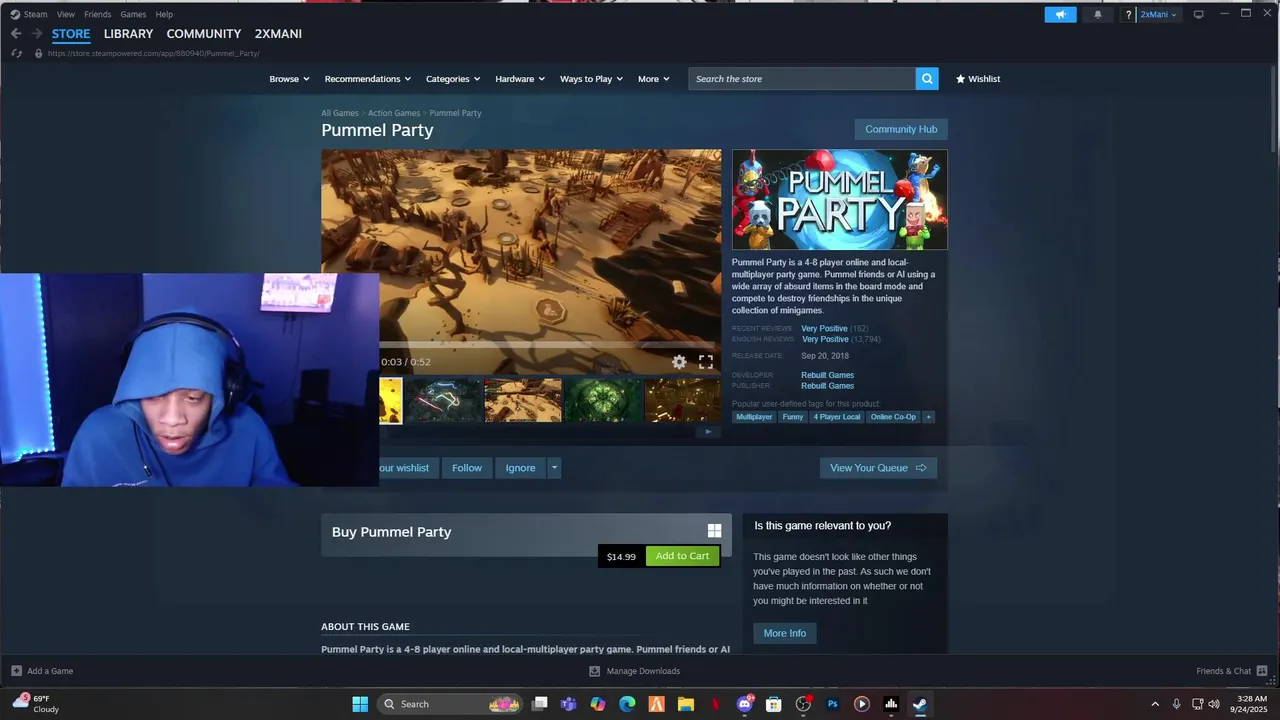Click the 4 Player Local tag
The height and width of the screenshot is (720, 1280).
[x=837, y=417]
